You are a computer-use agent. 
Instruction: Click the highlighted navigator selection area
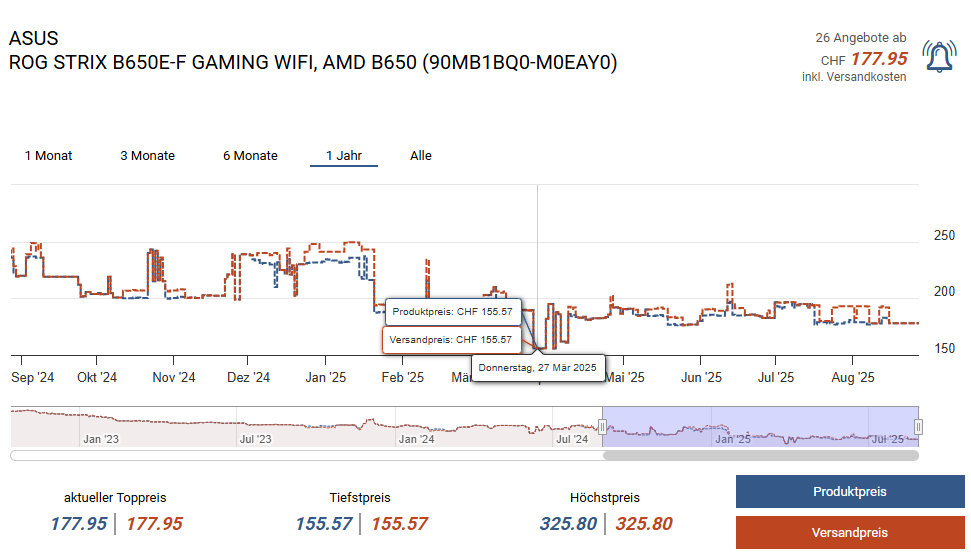(x=760, y=427)
